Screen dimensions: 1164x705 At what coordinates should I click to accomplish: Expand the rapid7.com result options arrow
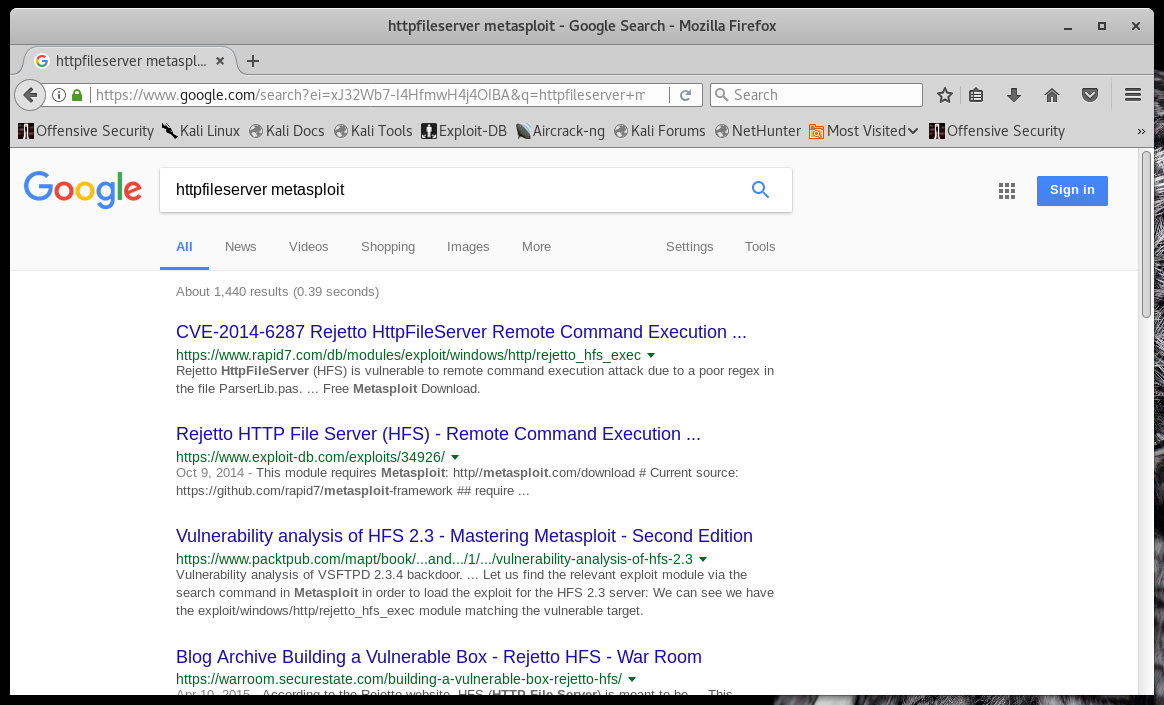(651, 356)
